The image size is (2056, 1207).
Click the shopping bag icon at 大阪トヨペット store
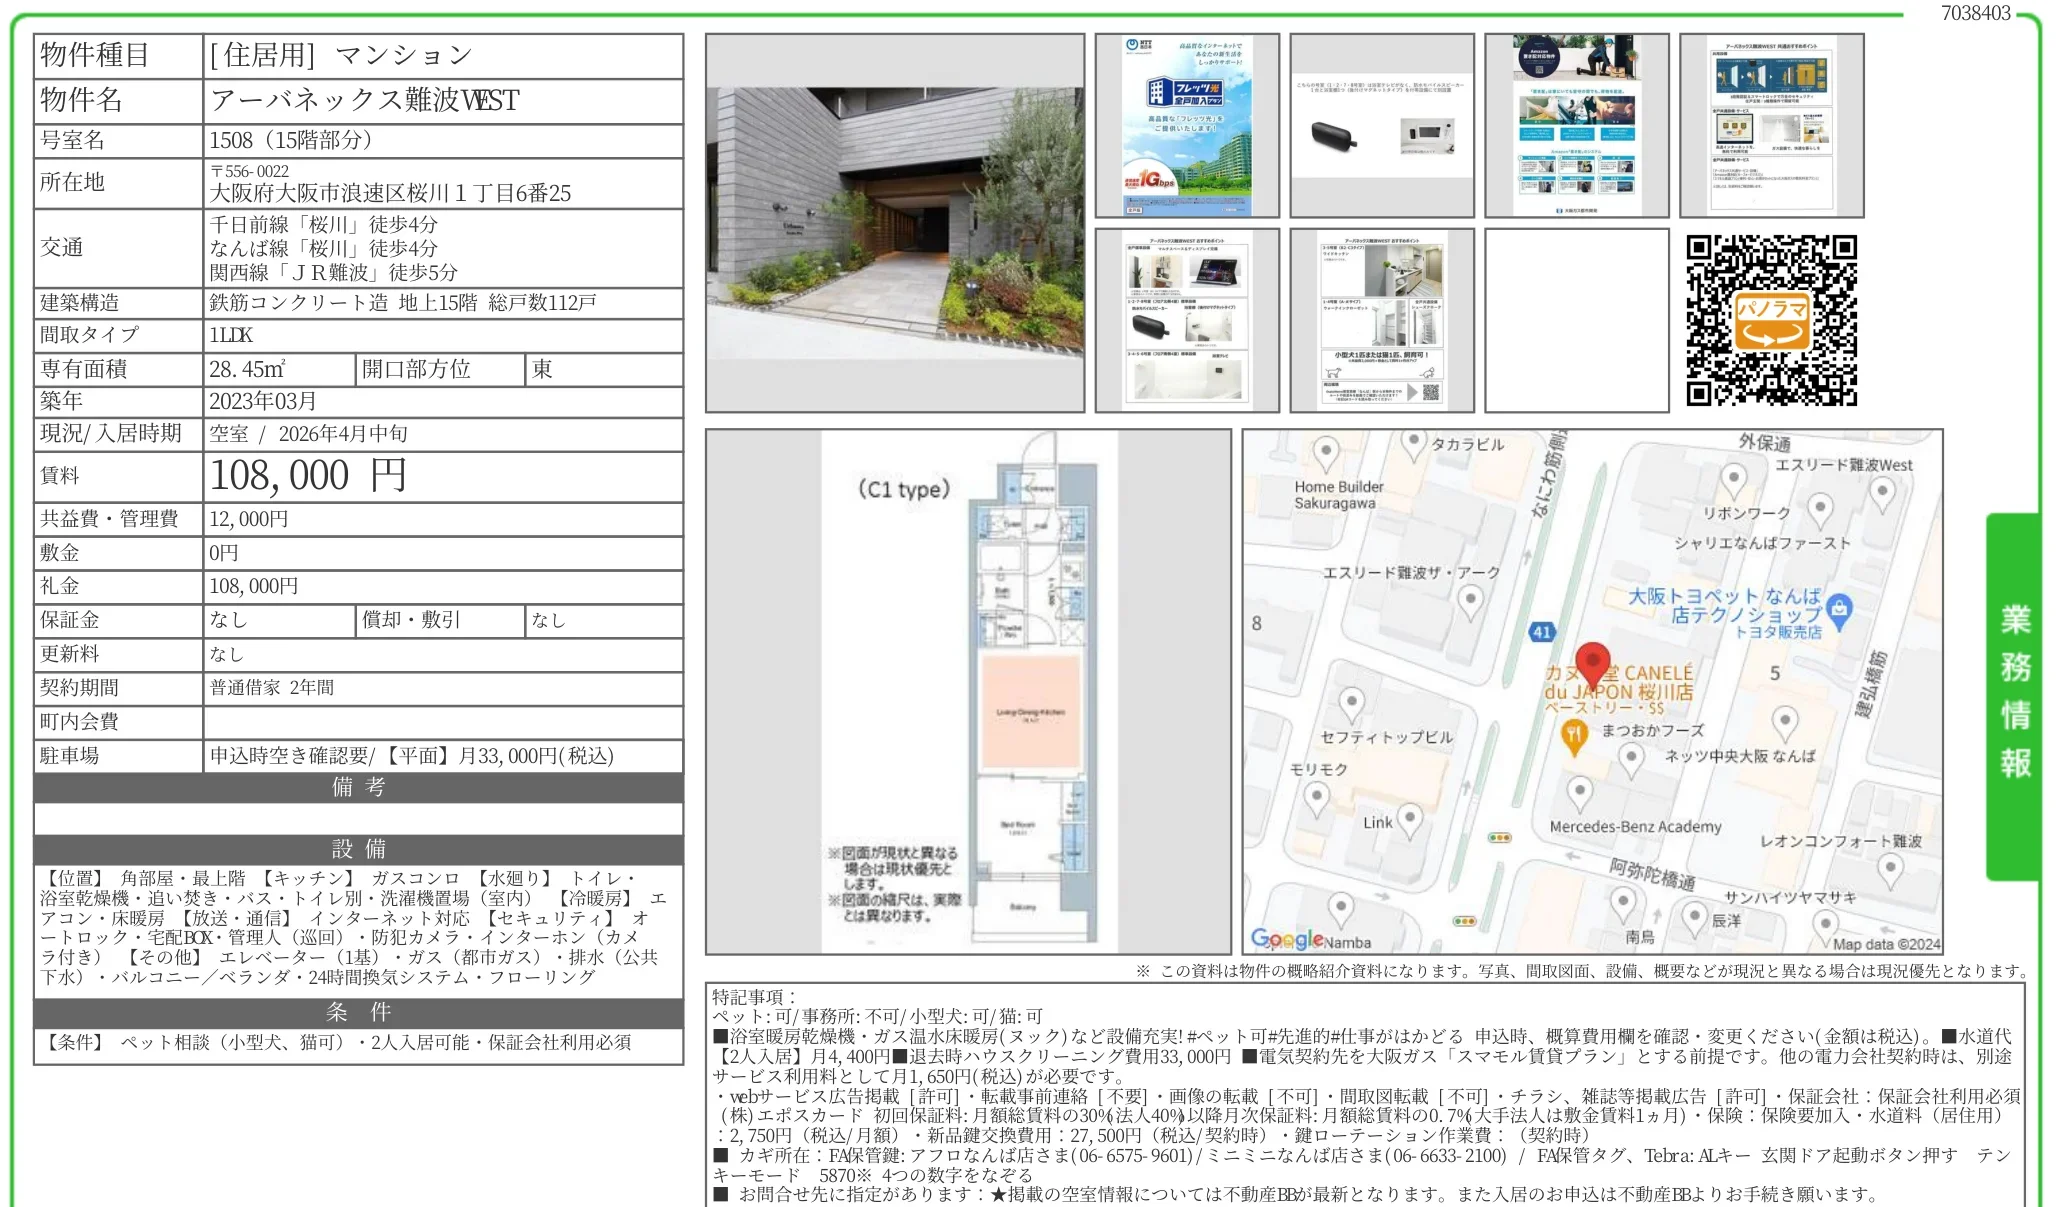coord(1840,610)
